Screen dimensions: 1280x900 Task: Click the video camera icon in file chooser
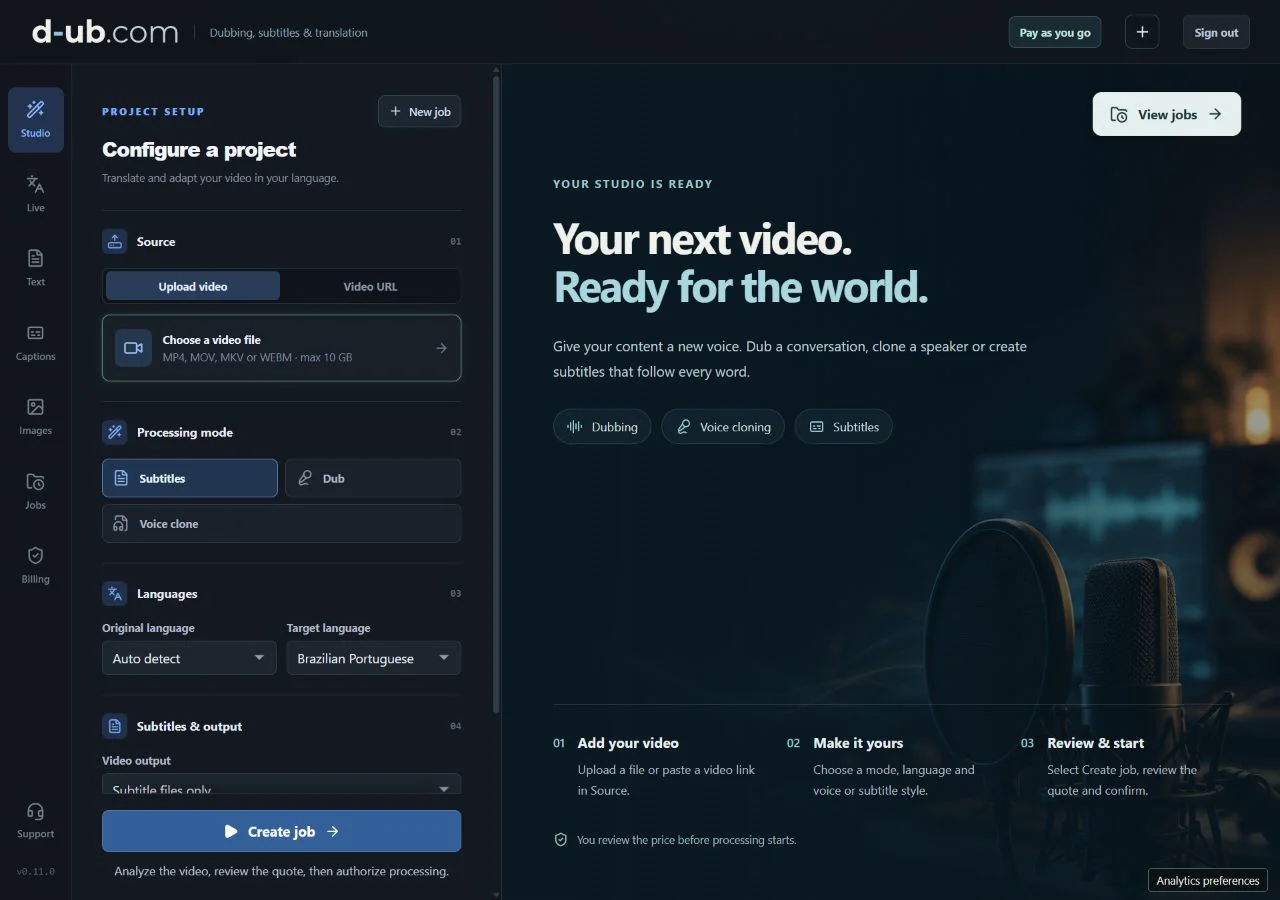pos(133,348)
